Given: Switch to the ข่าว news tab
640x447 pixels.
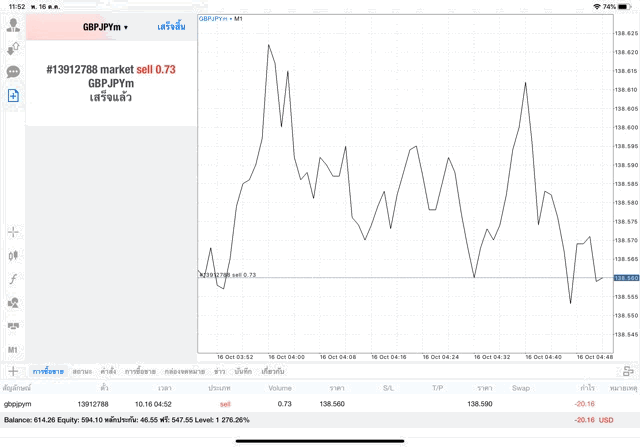Looking at the screenshot, I should (220, 371).
